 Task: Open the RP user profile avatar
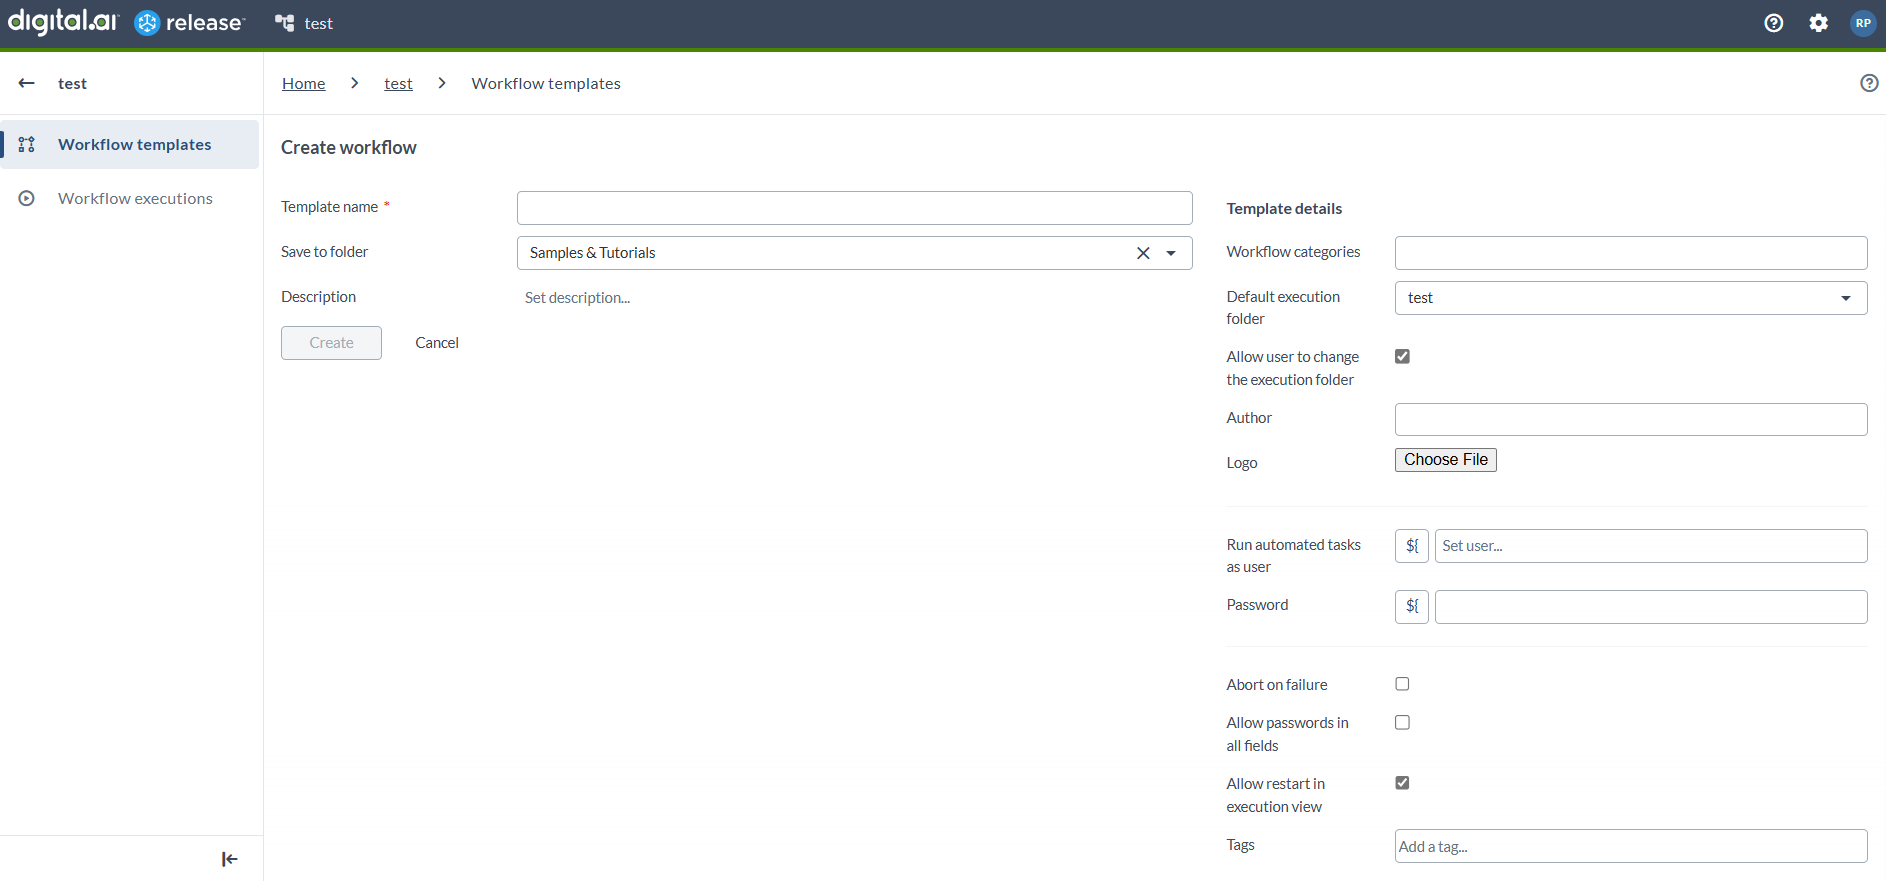click(x=1862, y=23)
